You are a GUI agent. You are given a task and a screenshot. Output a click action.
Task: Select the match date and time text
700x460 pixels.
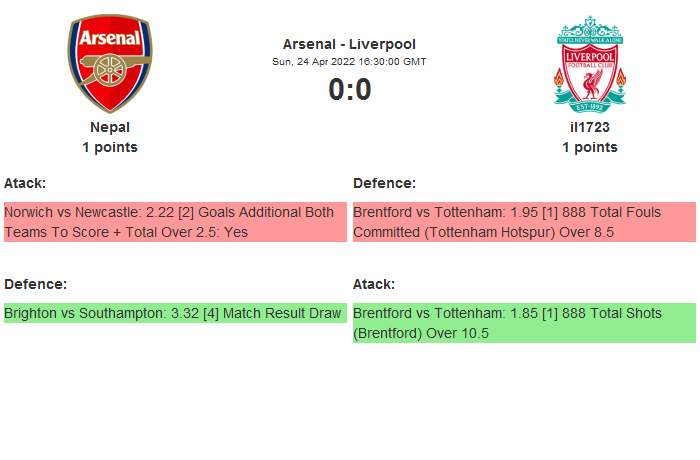point(349,61)
